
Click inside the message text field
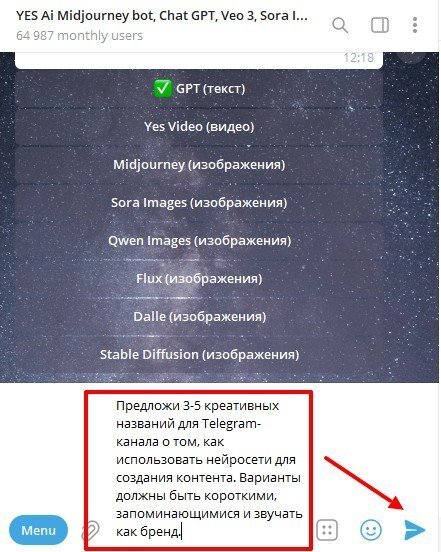click(209, 468)
